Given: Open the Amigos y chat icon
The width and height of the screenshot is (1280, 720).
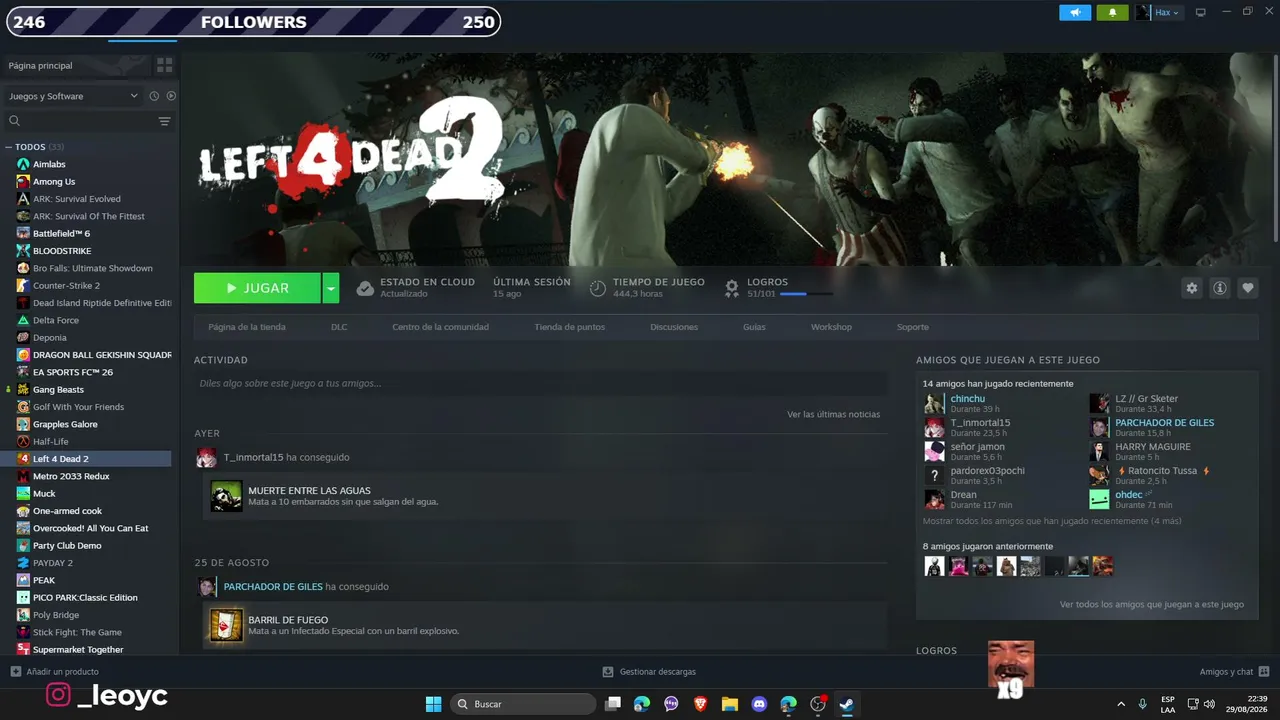Looking at the screenshot, I should point(1264,672).
